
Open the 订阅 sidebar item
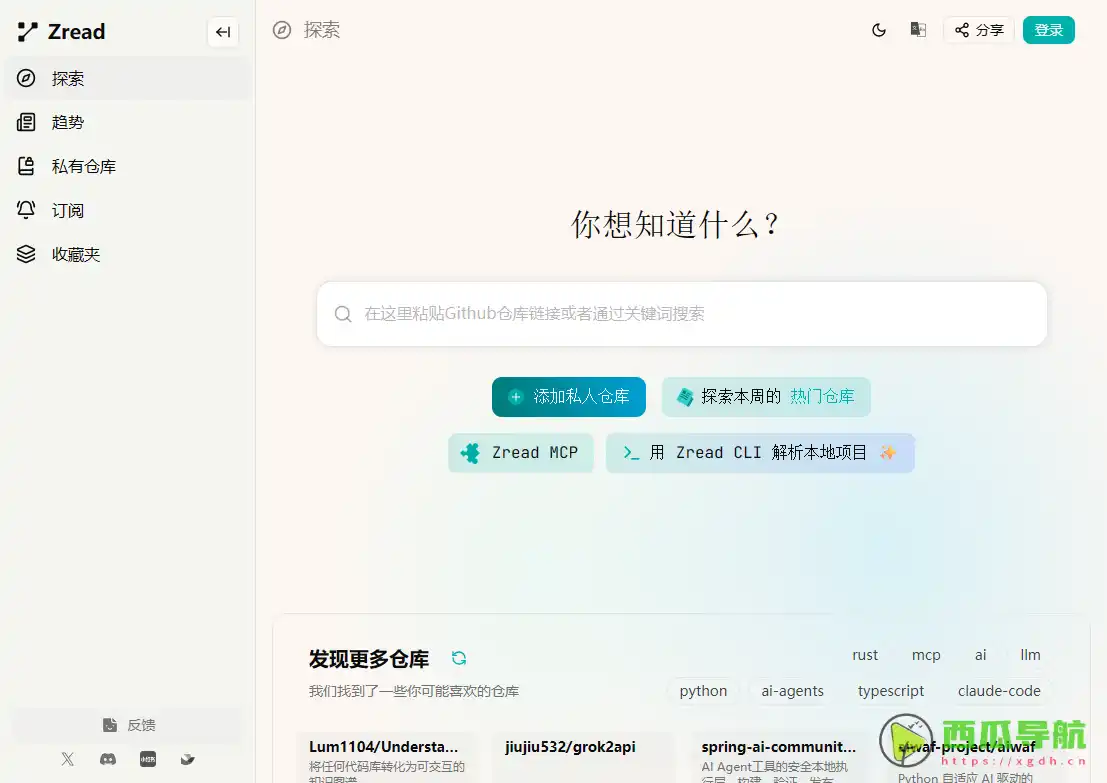[x=128, y=210]
